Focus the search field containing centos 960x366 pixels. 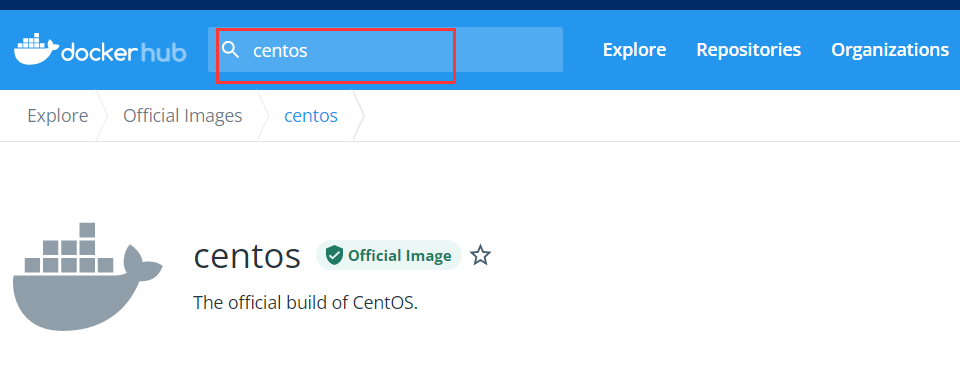point(385,50)
